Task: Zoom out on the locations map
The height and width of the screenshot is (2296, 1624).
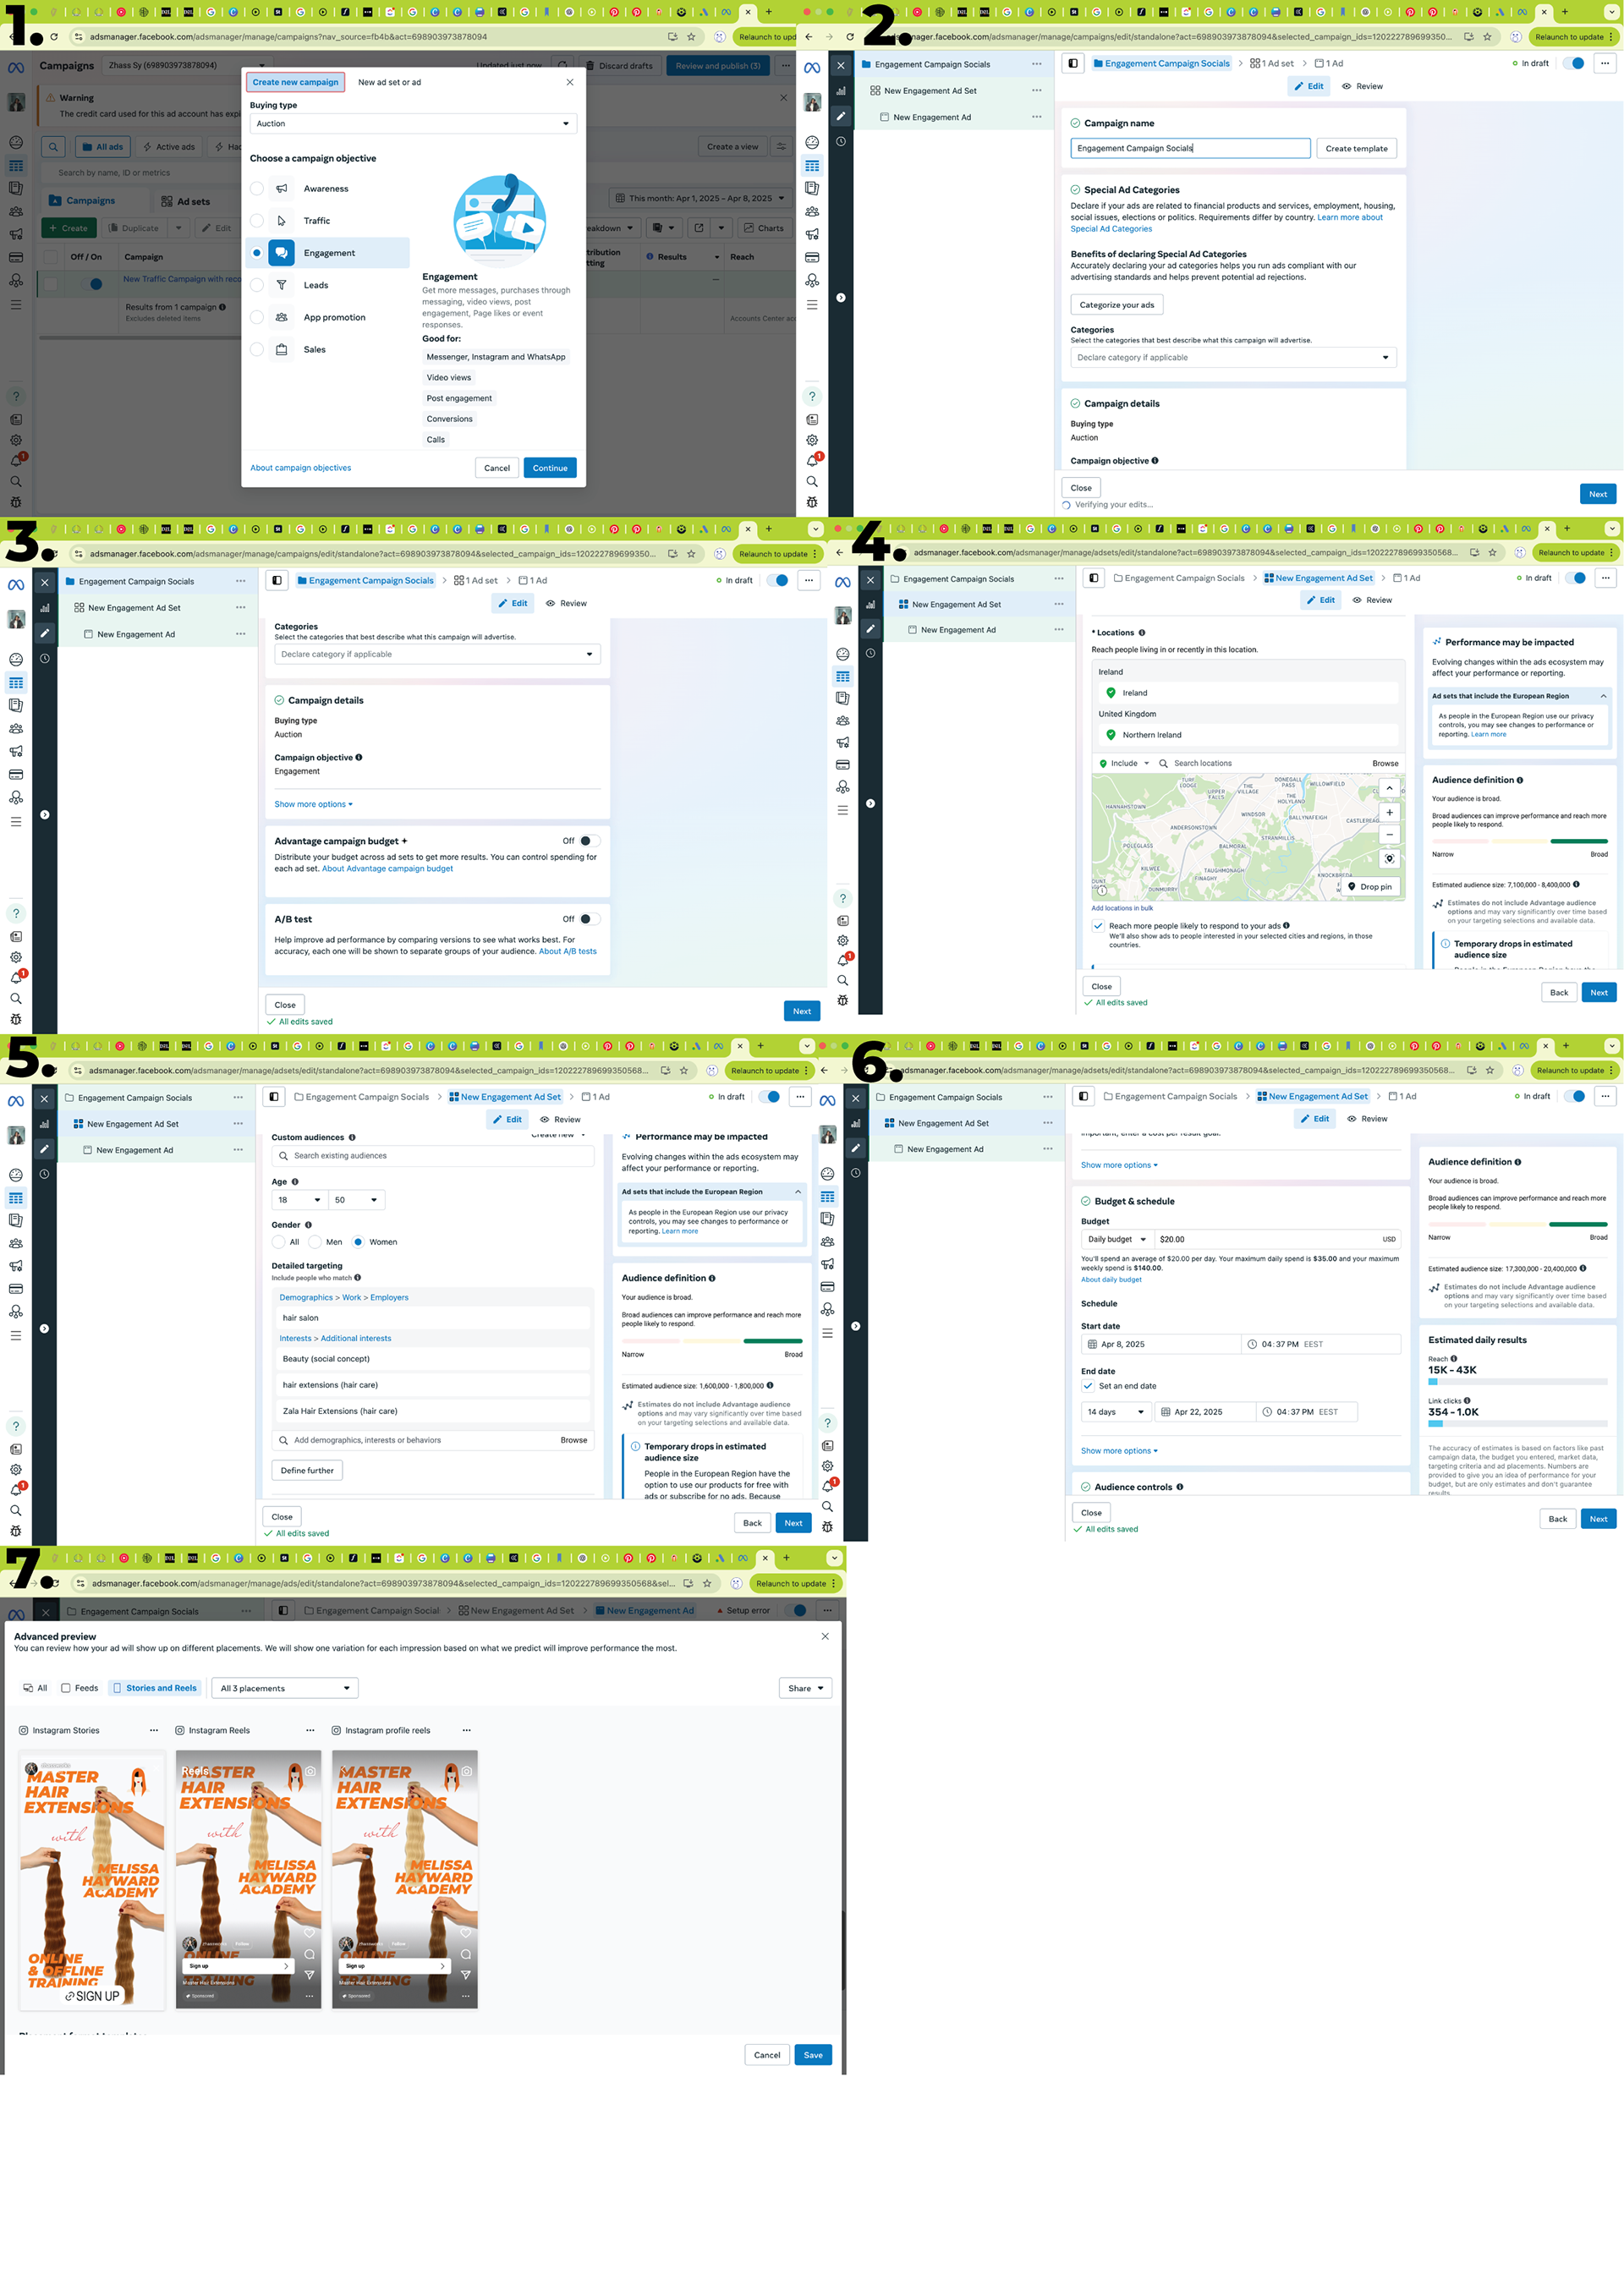Action: point(1389,834)
